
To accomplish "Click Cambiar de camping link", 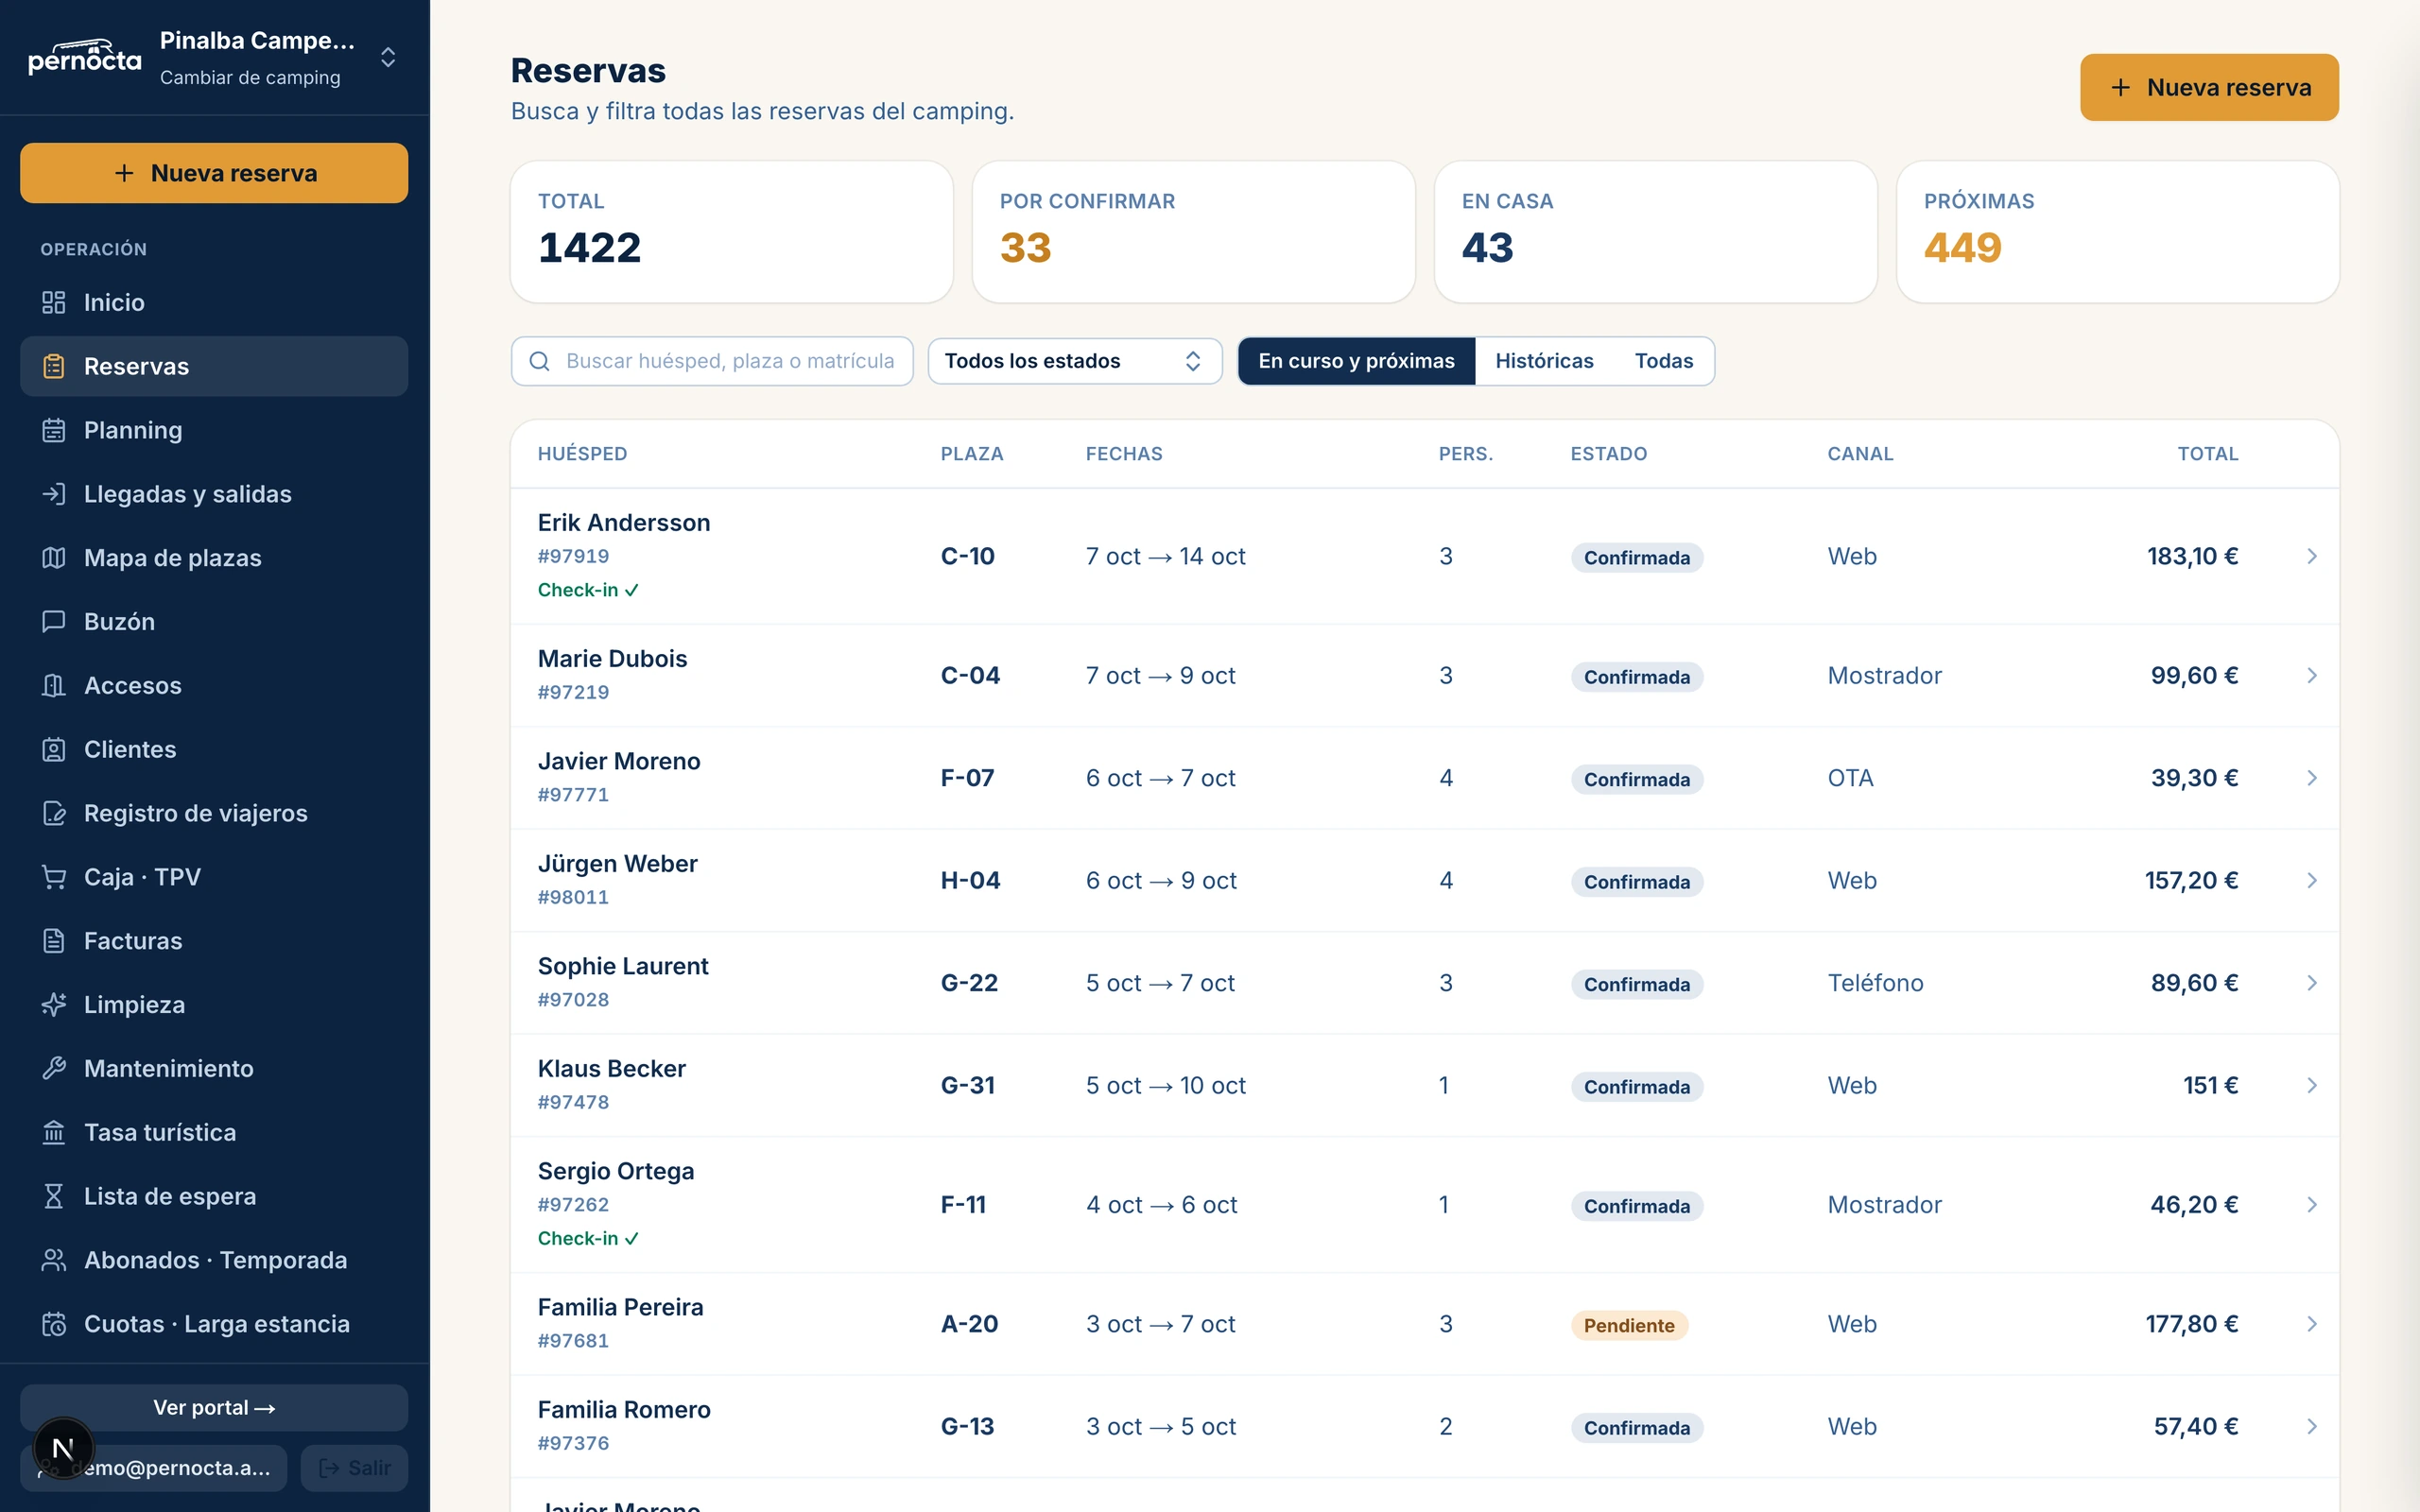I will [x=250, y=78].
